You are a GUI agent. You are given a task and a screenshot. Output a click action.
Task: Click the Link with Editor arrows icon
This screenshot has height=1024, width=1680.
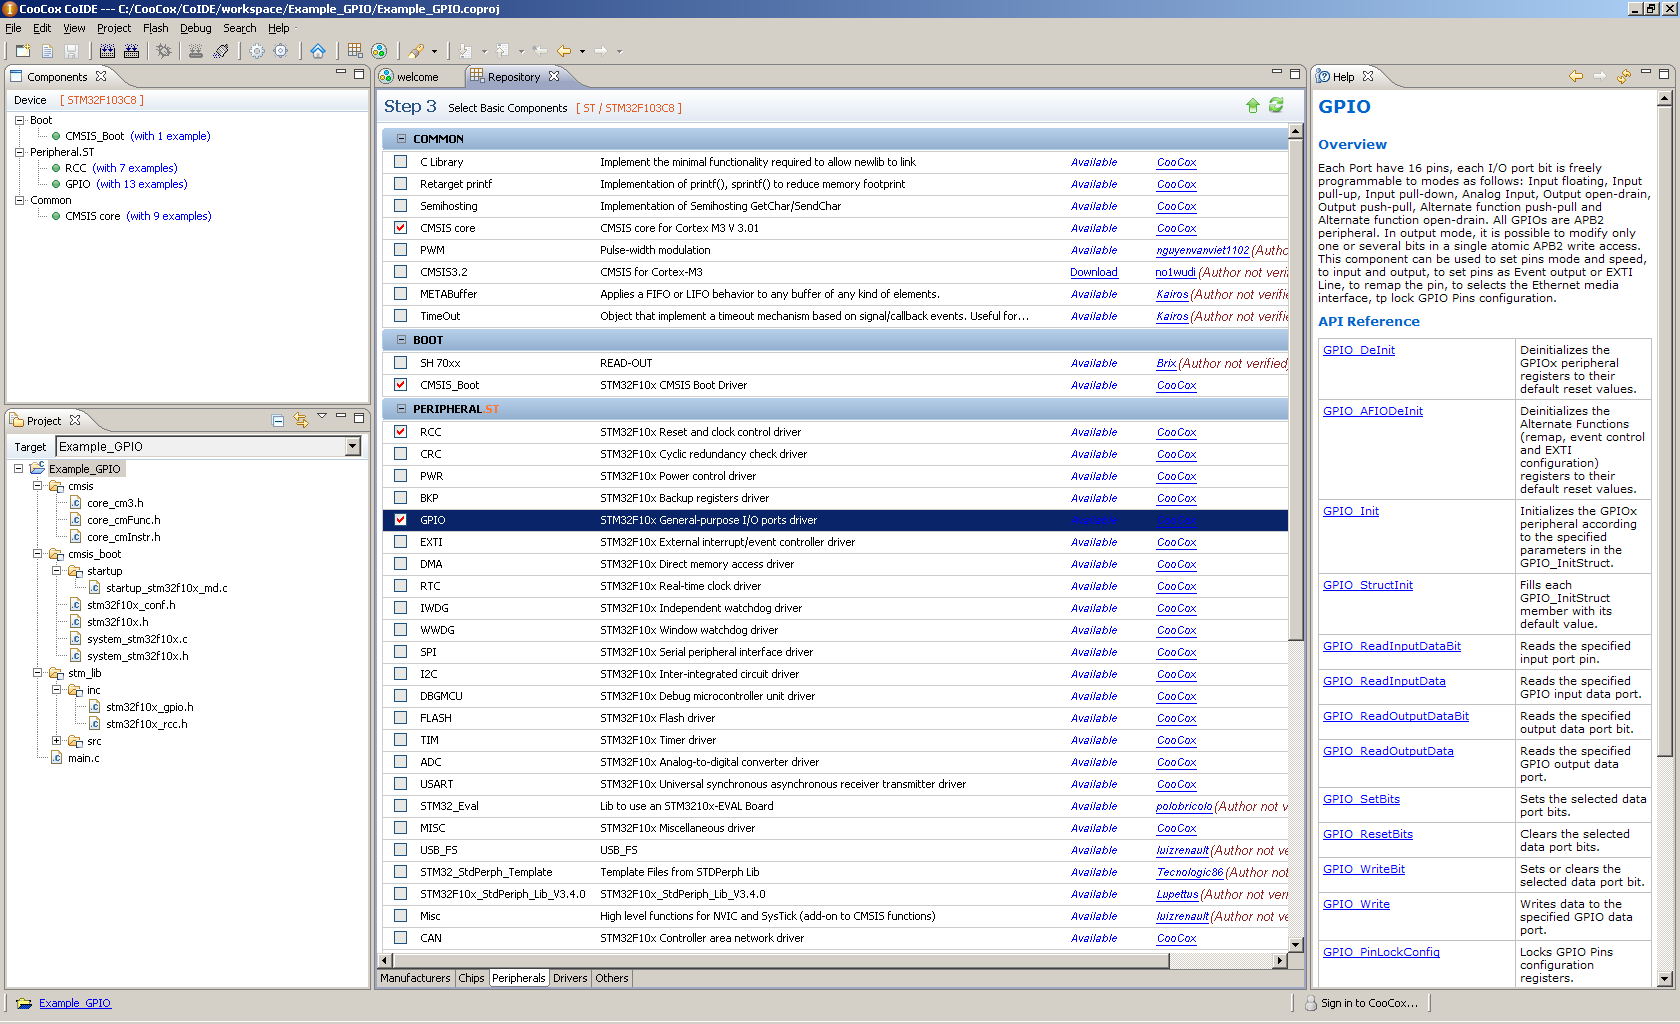click(300, 421)
